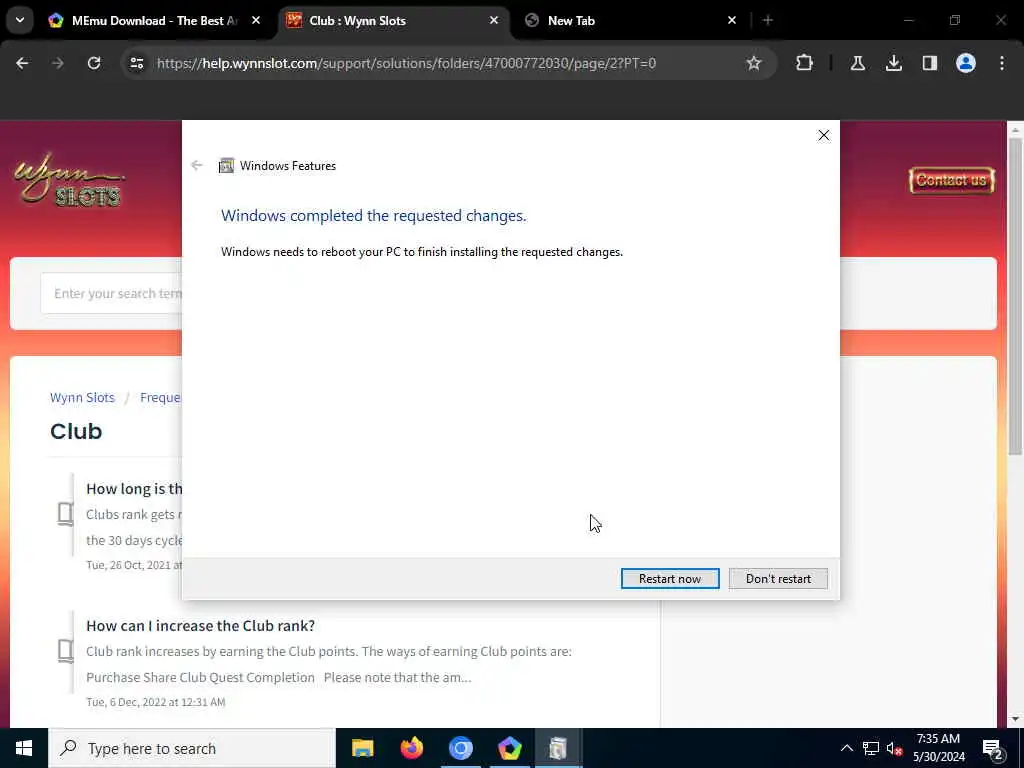Click the Club page heading
The height and width of the screenshot is (768, 1024).
(76, 431)
